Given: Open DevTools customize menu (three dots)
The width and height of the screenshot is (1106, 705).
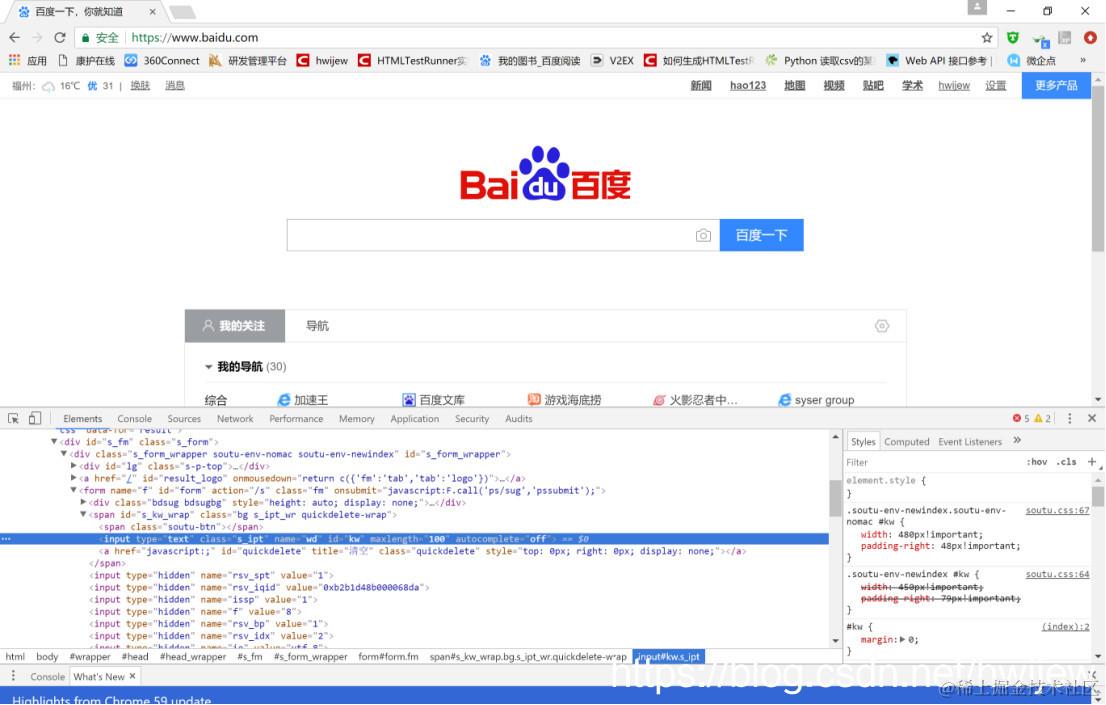Looking at the screenshot, I should click(1070, 418).
